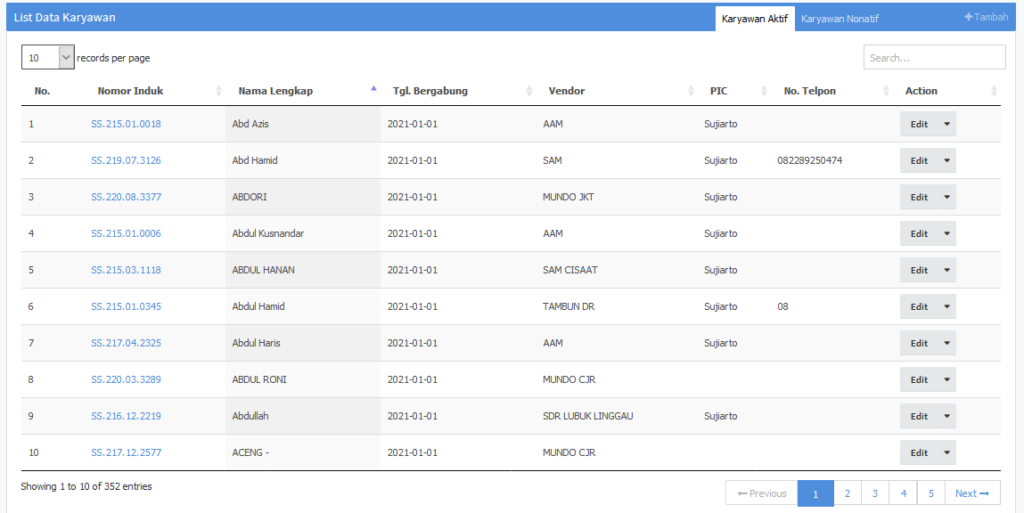
Task: Click current pagination page 1
Action: point(816,493)
